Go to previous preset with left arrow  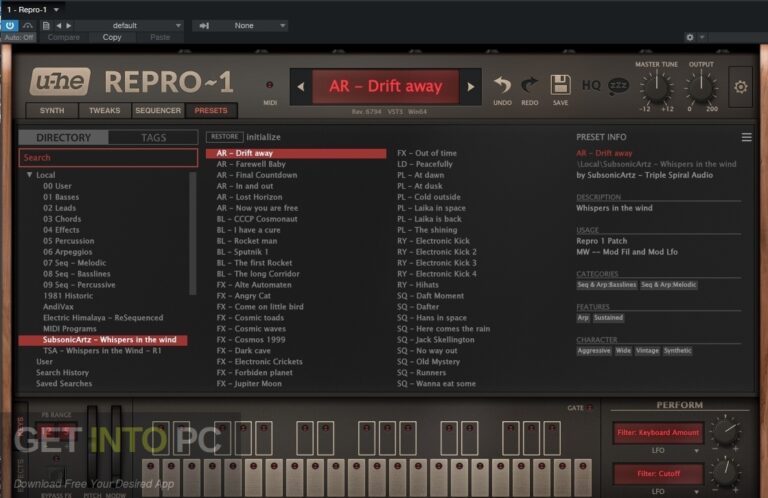tap(301, 87)
